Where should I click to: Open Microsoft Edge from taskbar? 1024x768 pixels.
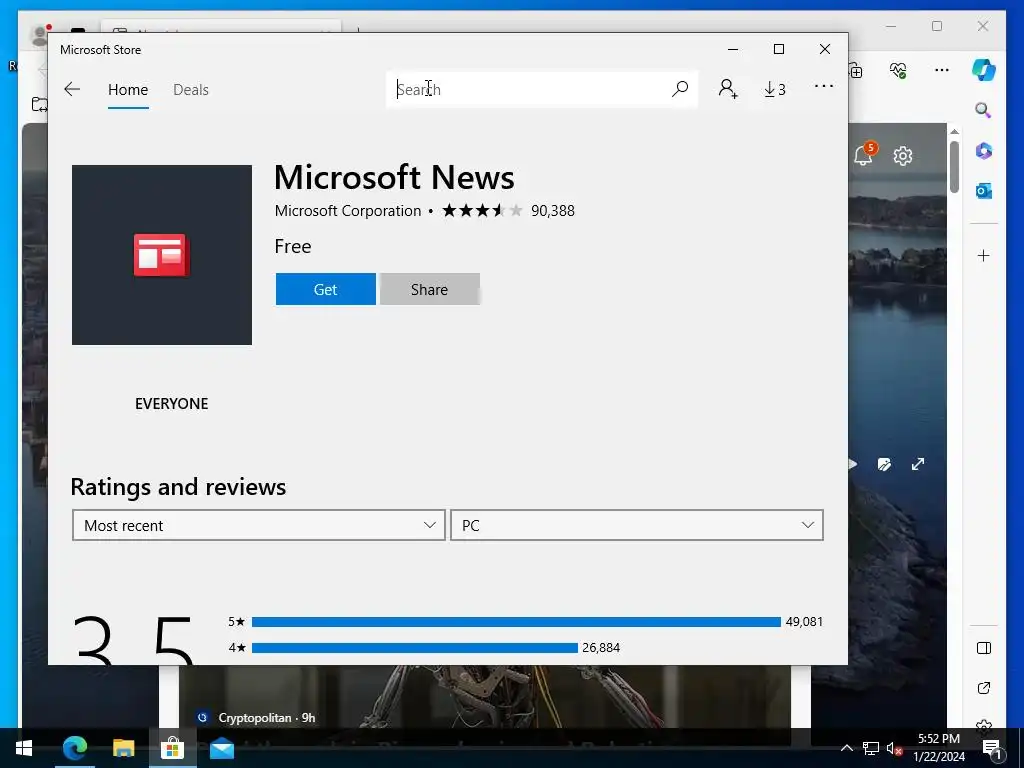click(74, 748)
